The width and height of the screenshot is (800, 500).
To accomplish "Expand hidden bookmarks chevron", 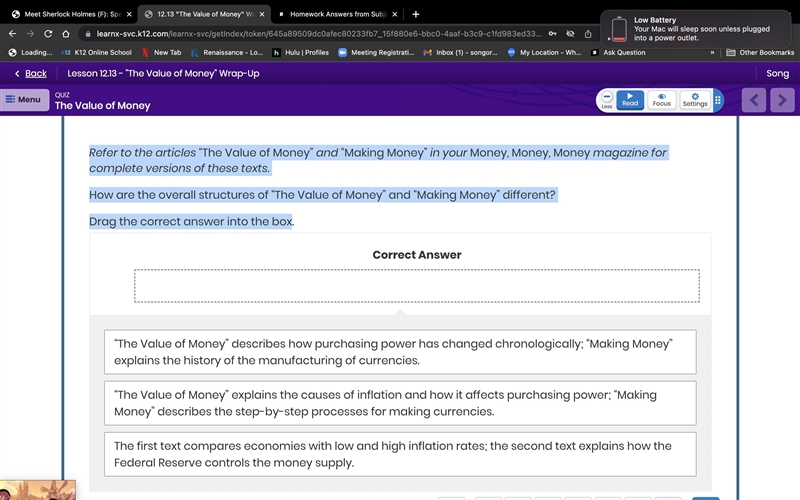I will (x=712, y=52).
